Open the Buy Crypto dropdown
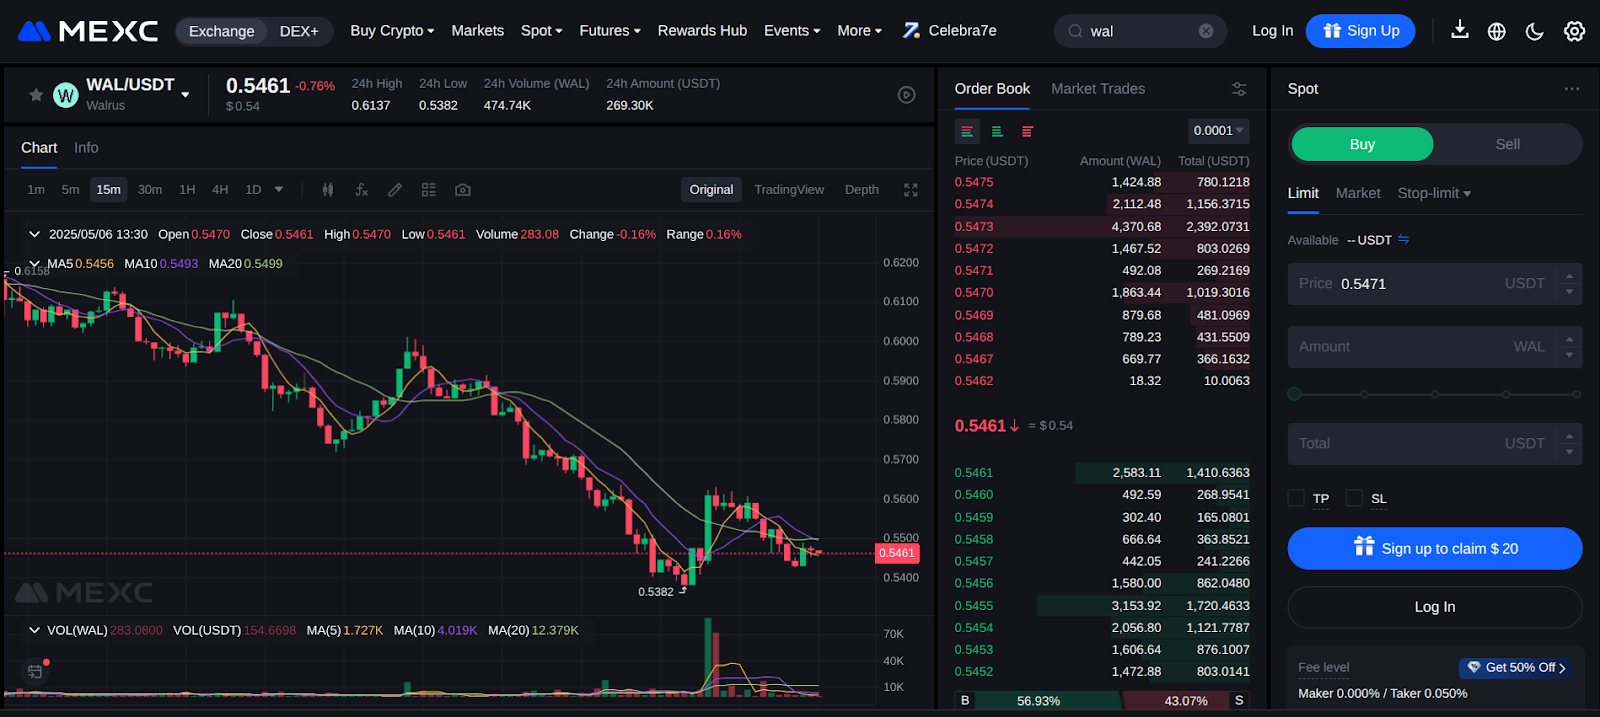Screen dimensions: 1600x717 coord(392,31)
